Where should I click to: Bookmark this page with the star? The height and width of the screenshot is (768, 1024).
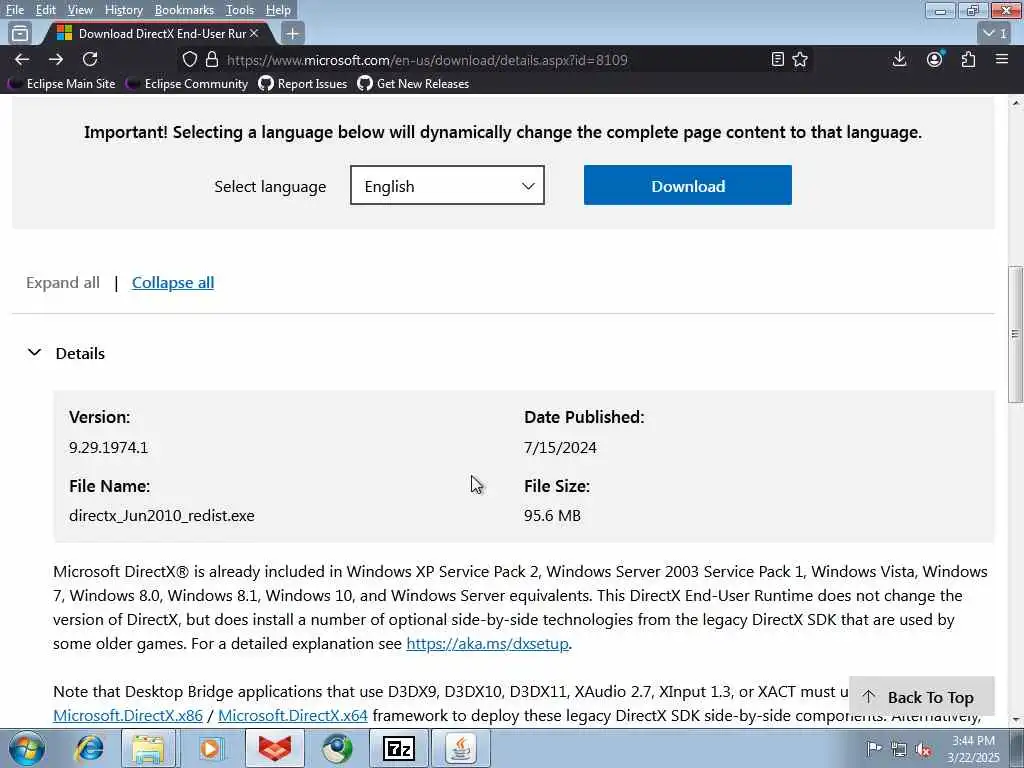tap(800, 59)
